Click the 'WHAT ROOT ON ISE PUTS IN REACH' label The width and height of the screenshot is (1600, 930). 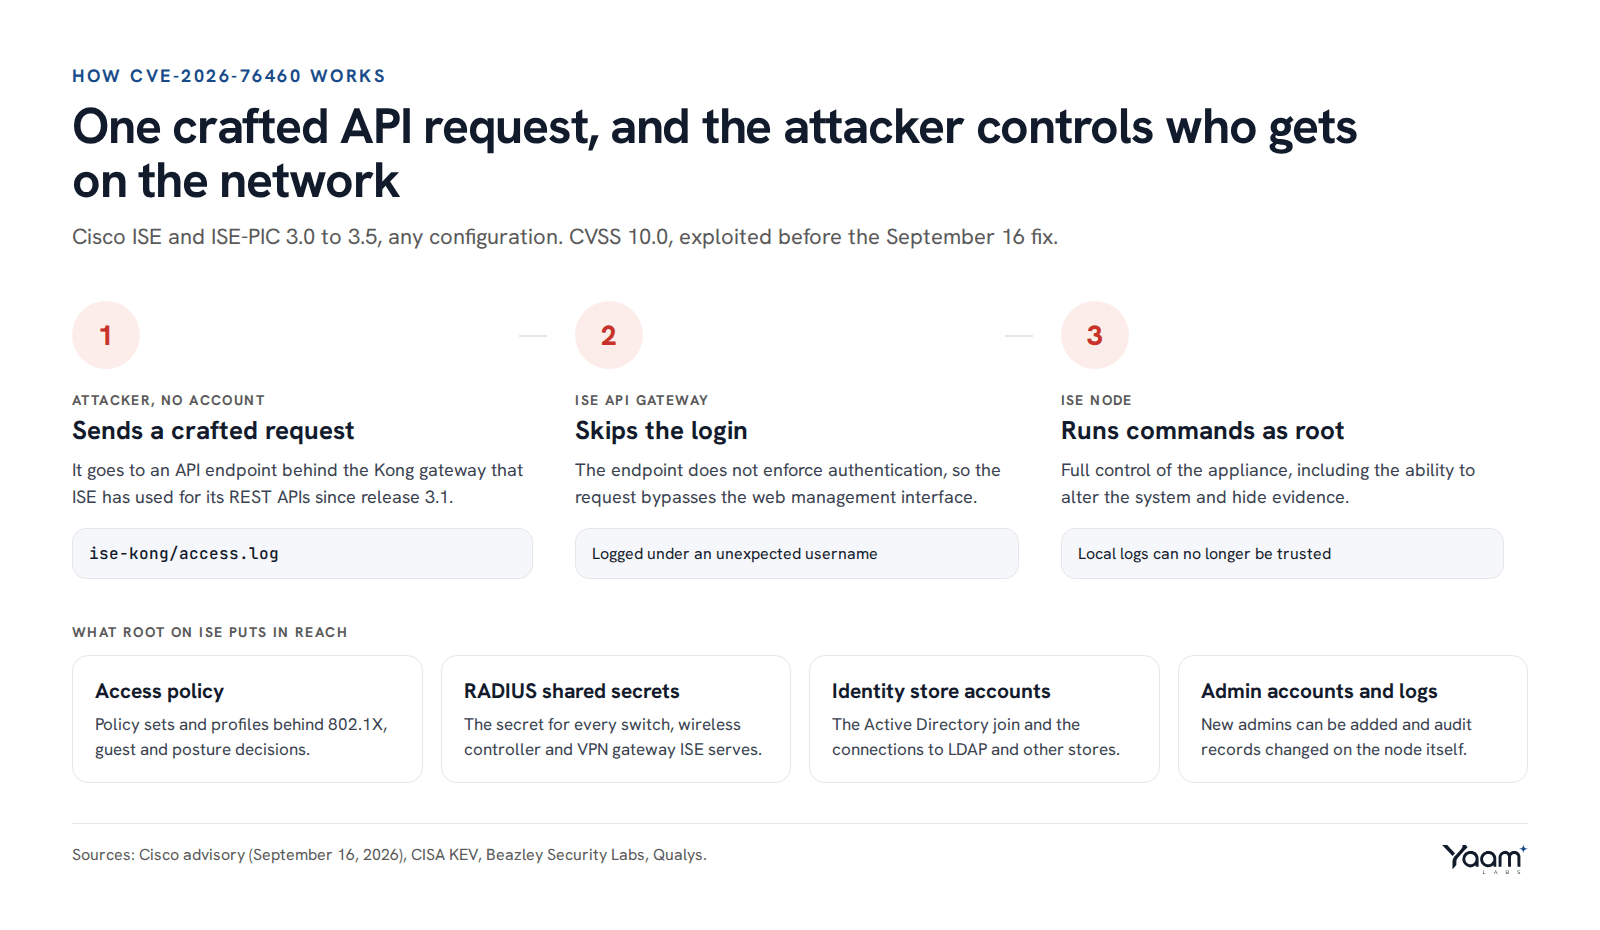(x=210, y=632)
